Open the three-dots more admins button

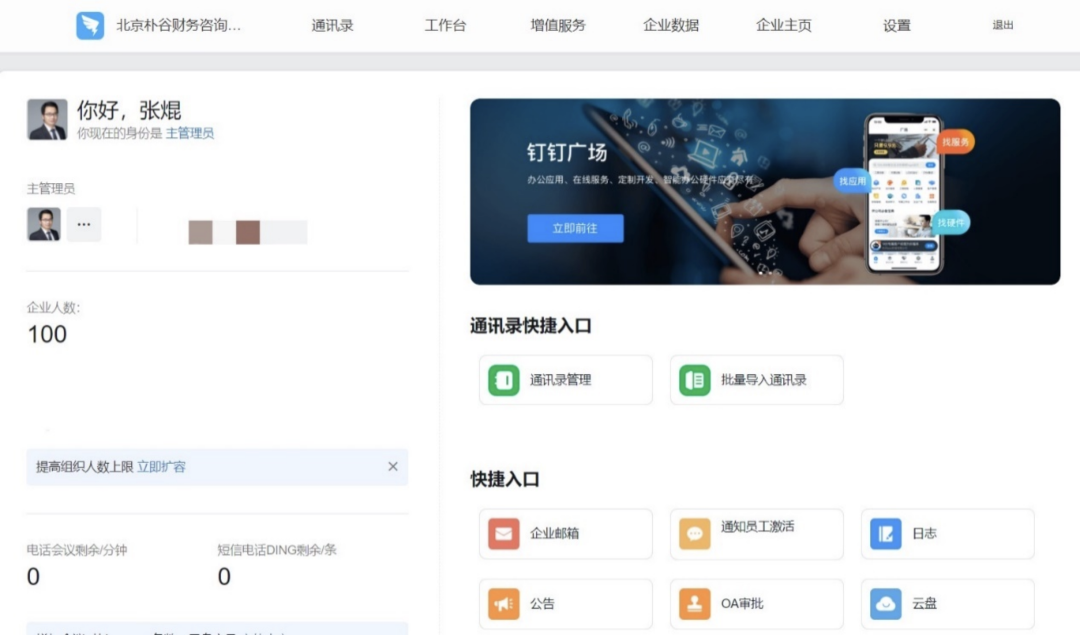[x=84, y=225]
